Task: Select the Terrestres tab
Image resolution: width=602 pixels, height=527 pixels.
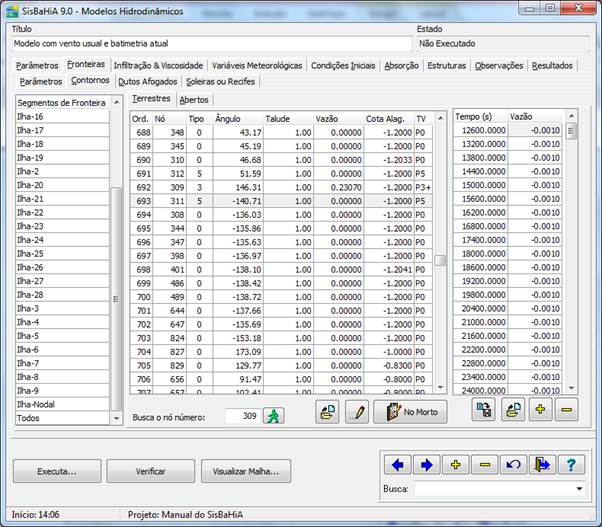Action: (x=151, y=99)
